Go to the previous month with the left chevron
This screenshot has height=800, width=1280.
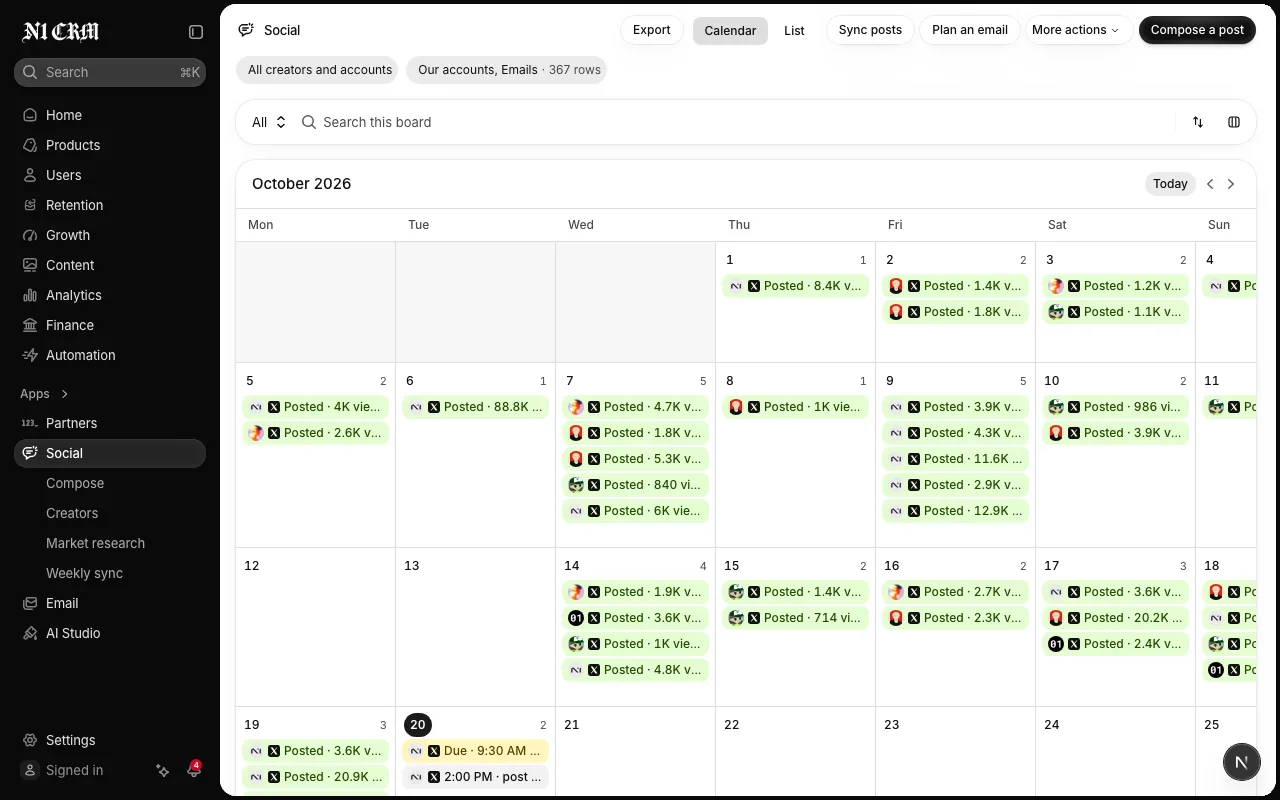(x=1210, y=184)
